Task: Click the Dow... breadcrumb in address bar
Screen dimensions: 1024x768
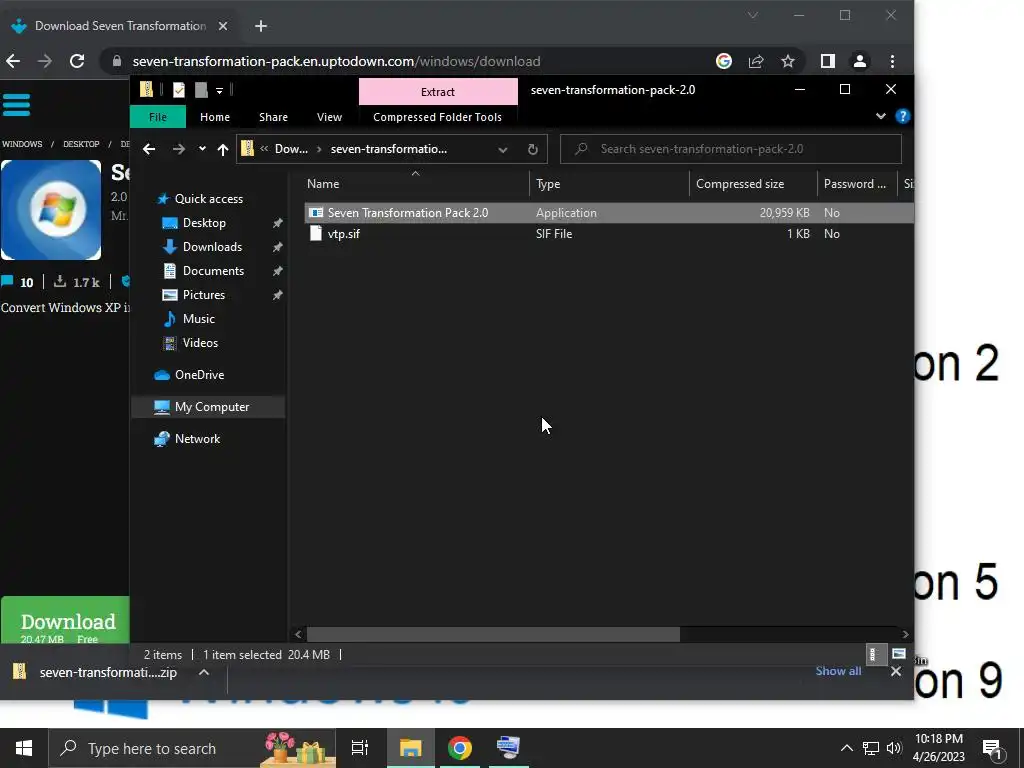Action: pos(291,149)
